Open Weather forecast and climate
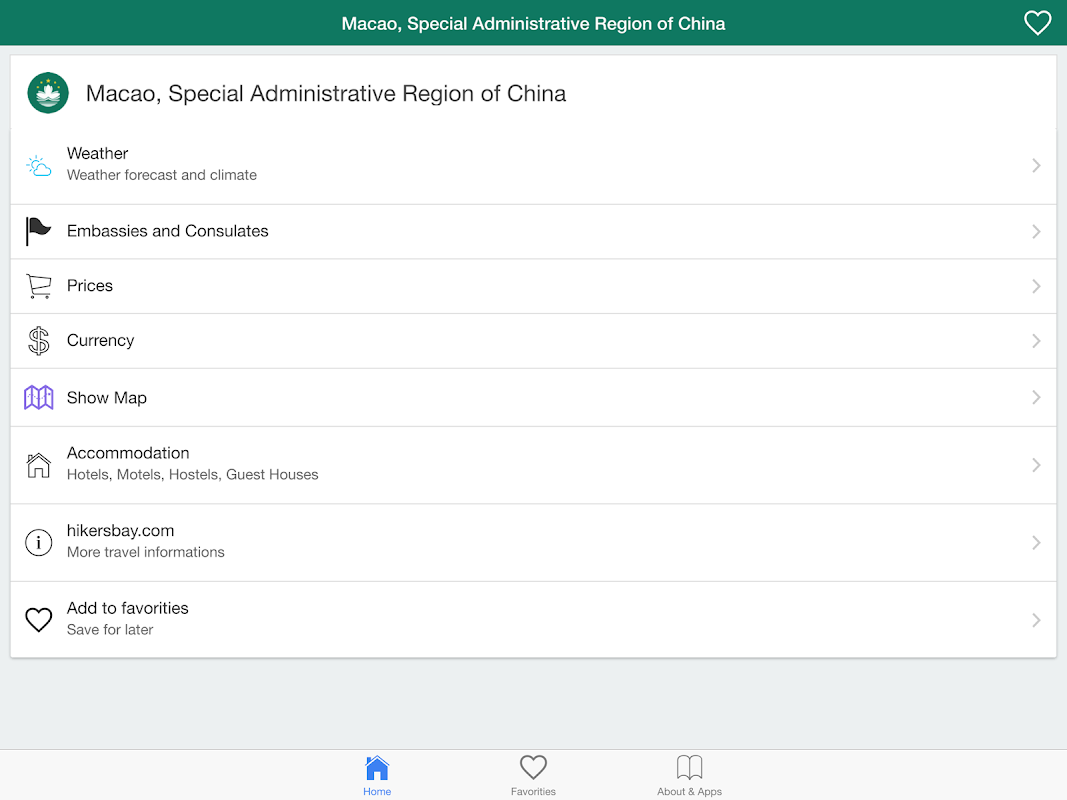Screen dimensions: 1067x800 pos(534,165)
